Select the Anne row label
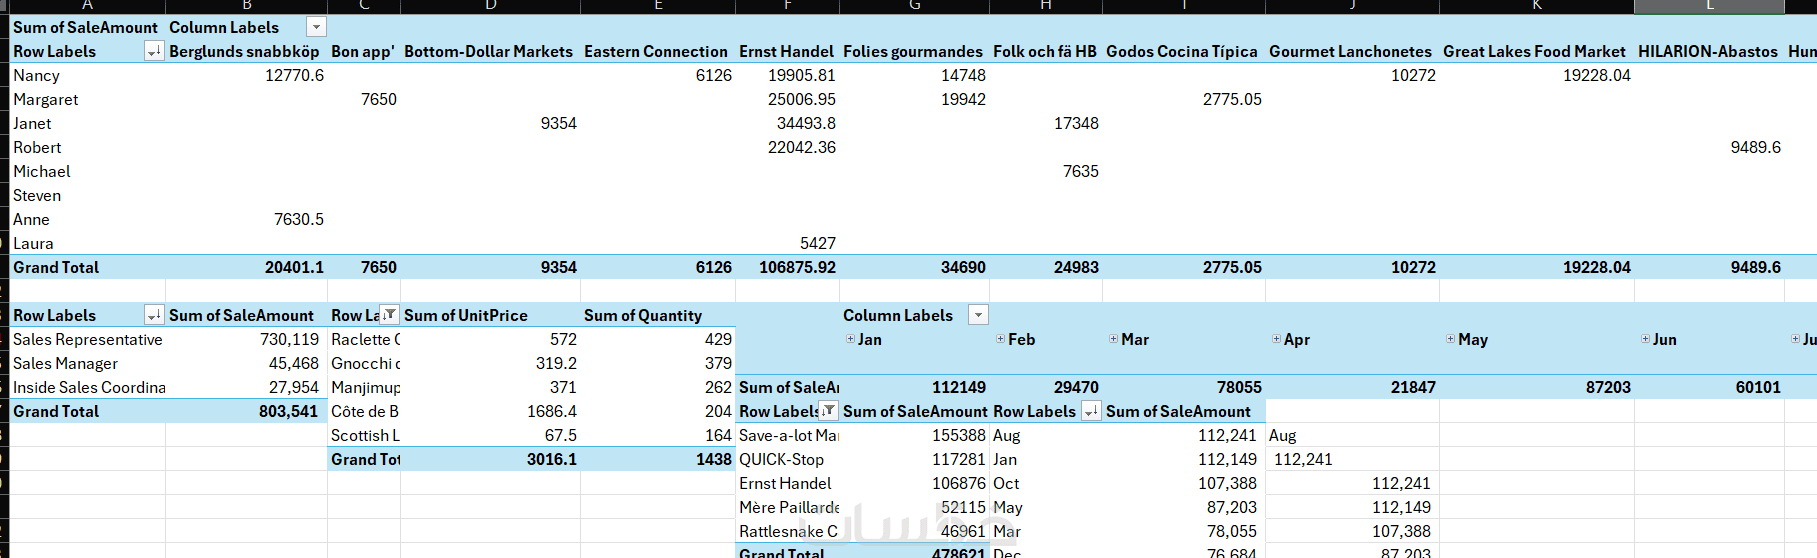The height and width of the screenshot is (558, 1817). pos(31,219)
